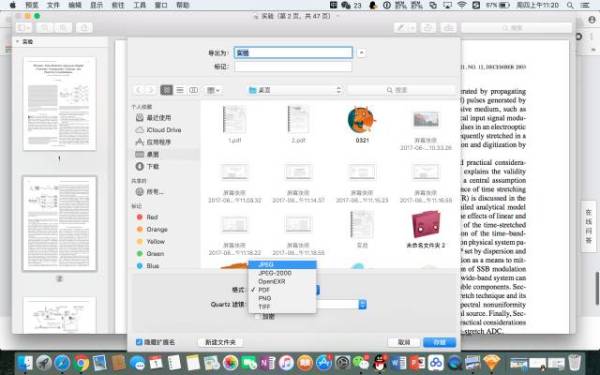
Task: Collapse the save dialog with the chevron button
Action: [x=361, y=52]
